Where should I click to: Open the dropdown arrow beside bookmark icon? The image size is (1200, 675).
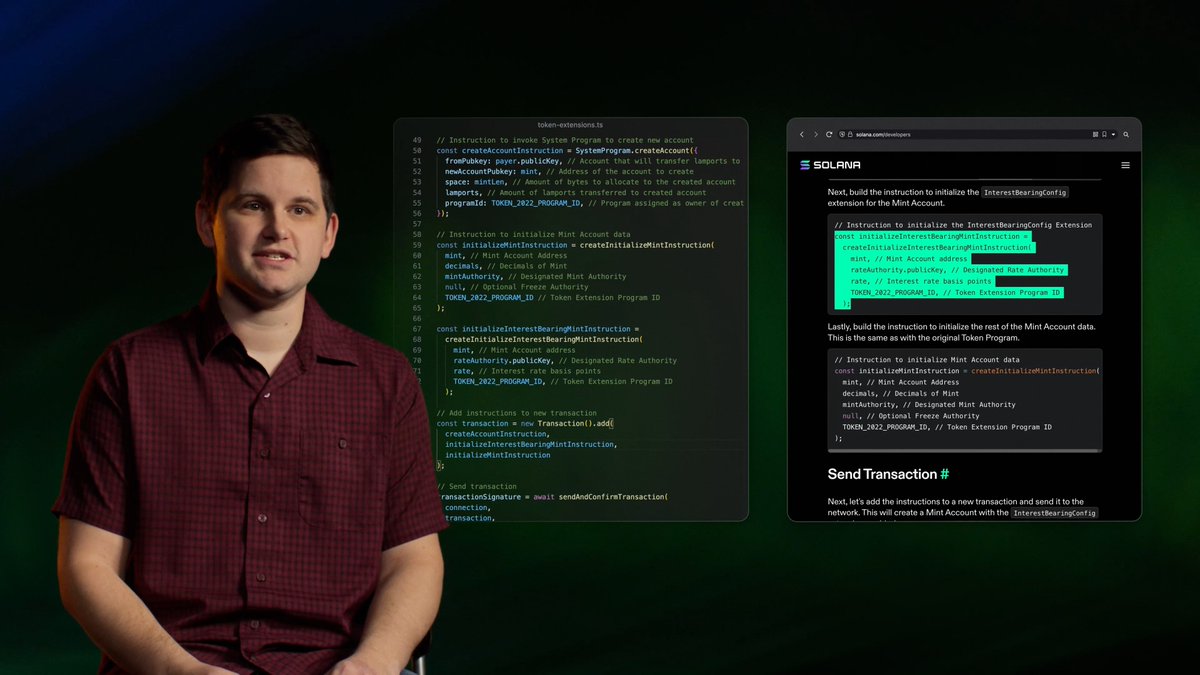coord(1112,134)
